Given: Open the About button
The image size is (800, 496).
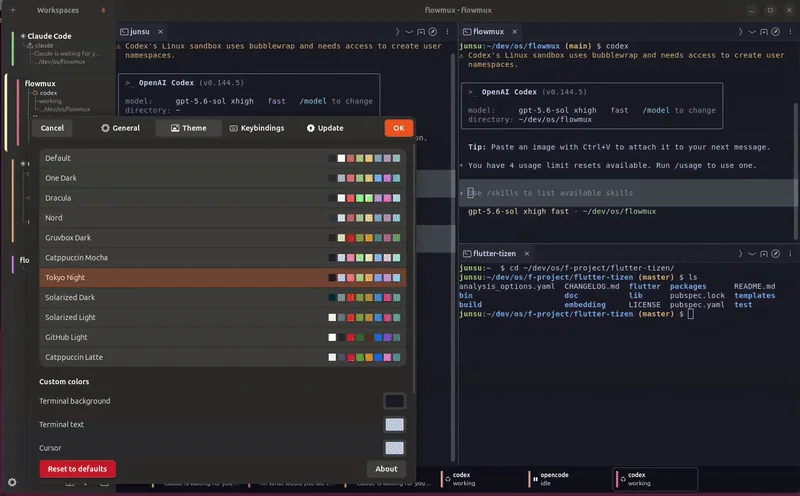Looking at the screenshot, I should pyautogui.click(x=386, y=469).
